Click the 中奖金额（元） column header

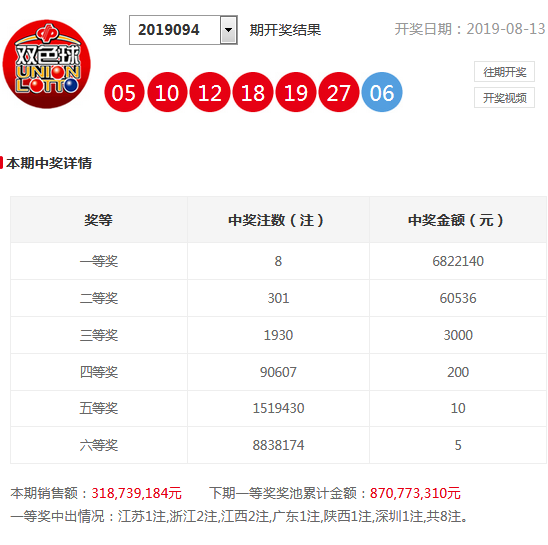458,220
